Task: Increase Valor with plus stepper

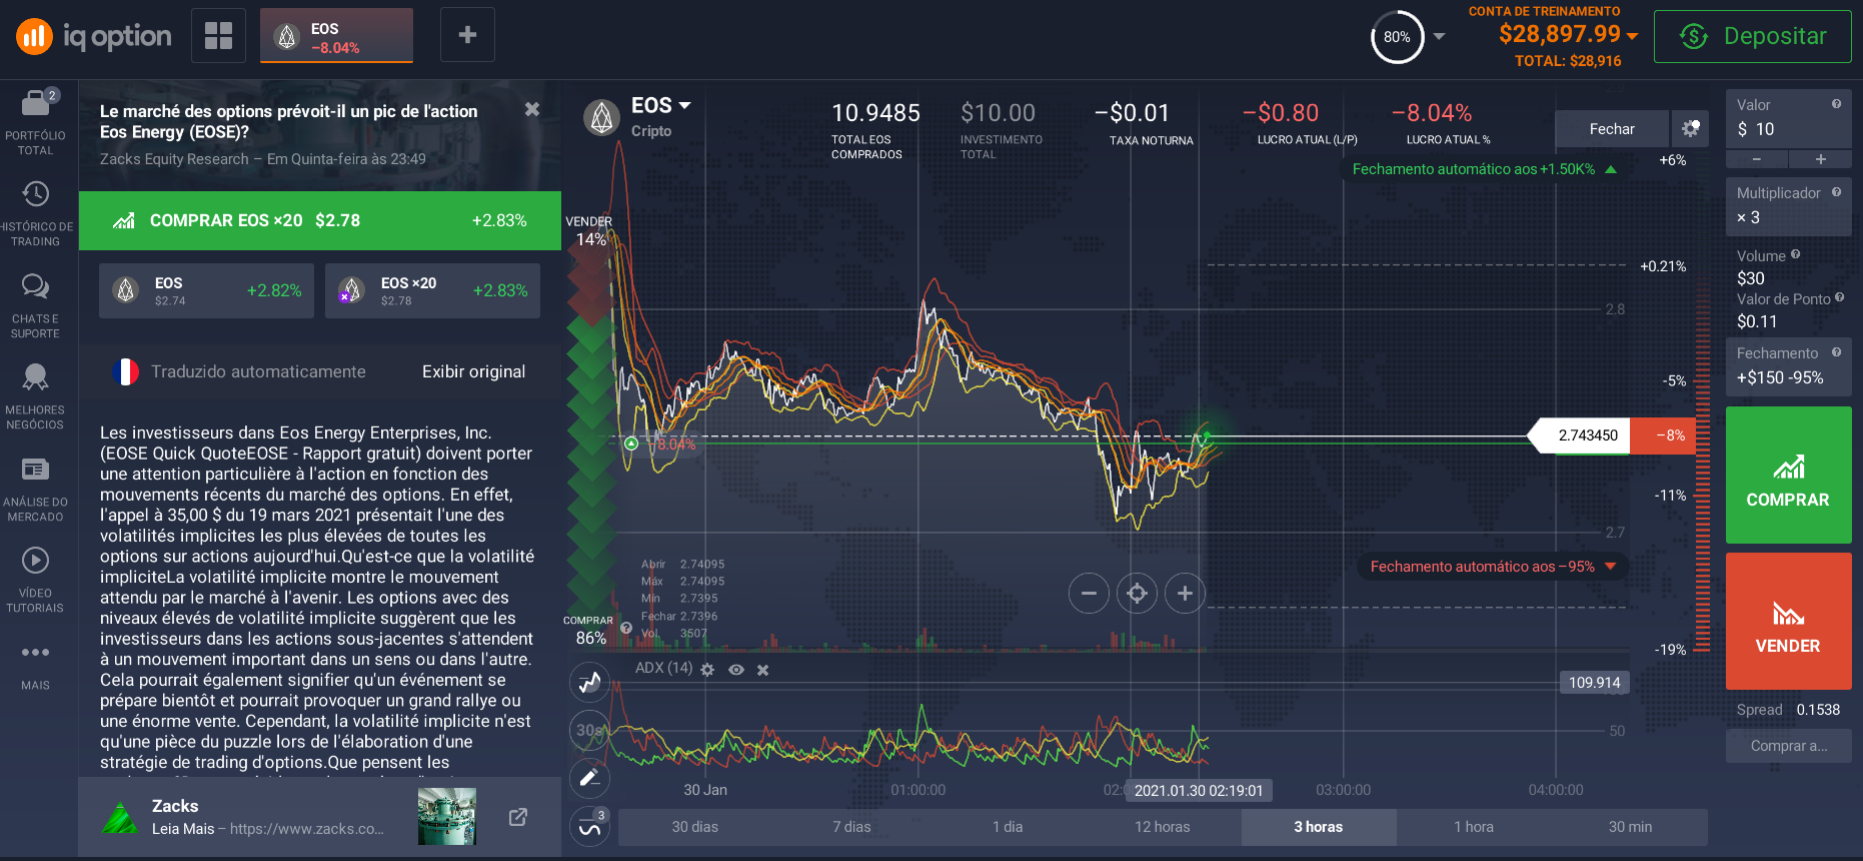Action: 1820,159
